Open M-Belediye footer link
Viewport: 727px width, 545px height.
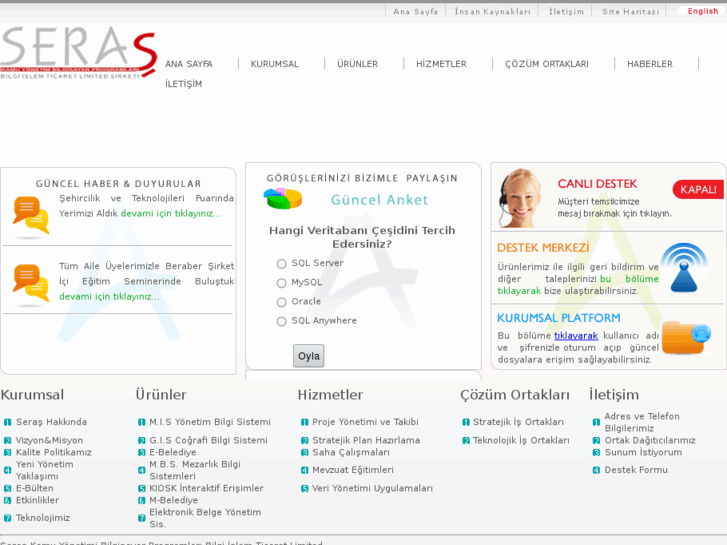[173, 500]
